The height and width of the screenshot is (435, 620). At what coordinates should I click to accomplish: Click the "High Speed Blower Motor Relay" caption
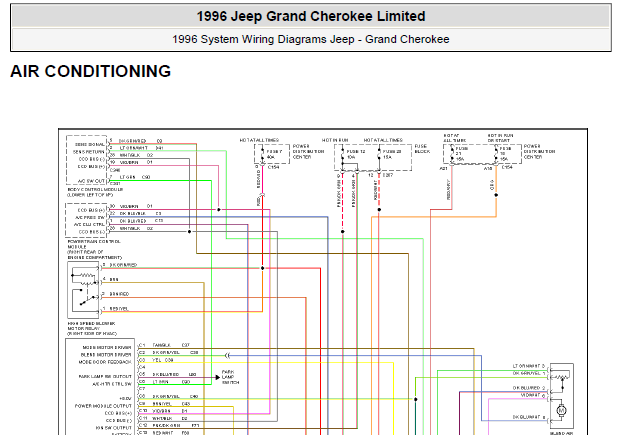point(92,329)
